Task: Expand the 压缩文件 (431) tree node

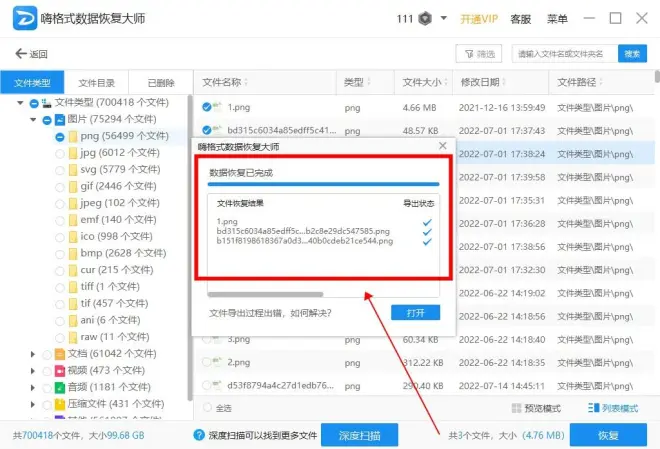Action: (33, 404)
